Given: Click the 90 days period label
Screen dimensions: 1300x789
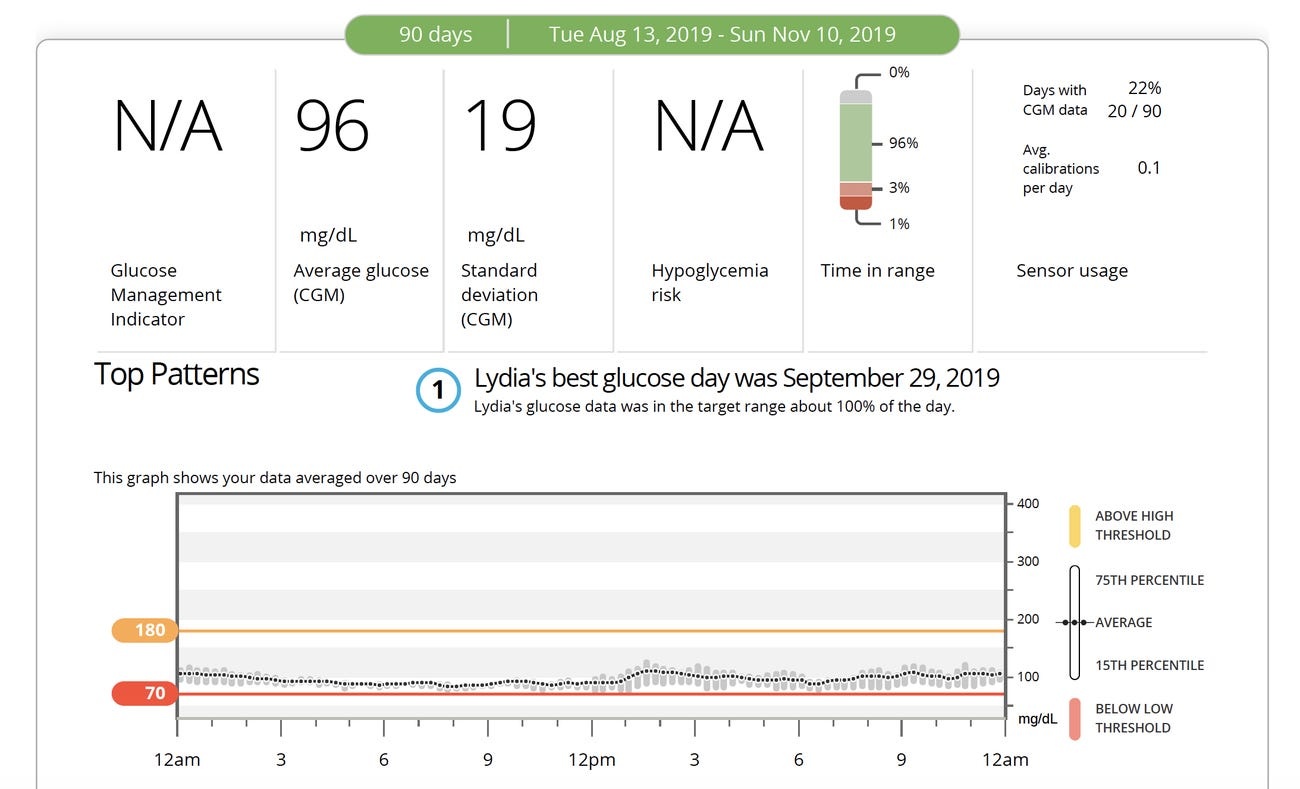Looking at the screenshot, I should (435, 34).
